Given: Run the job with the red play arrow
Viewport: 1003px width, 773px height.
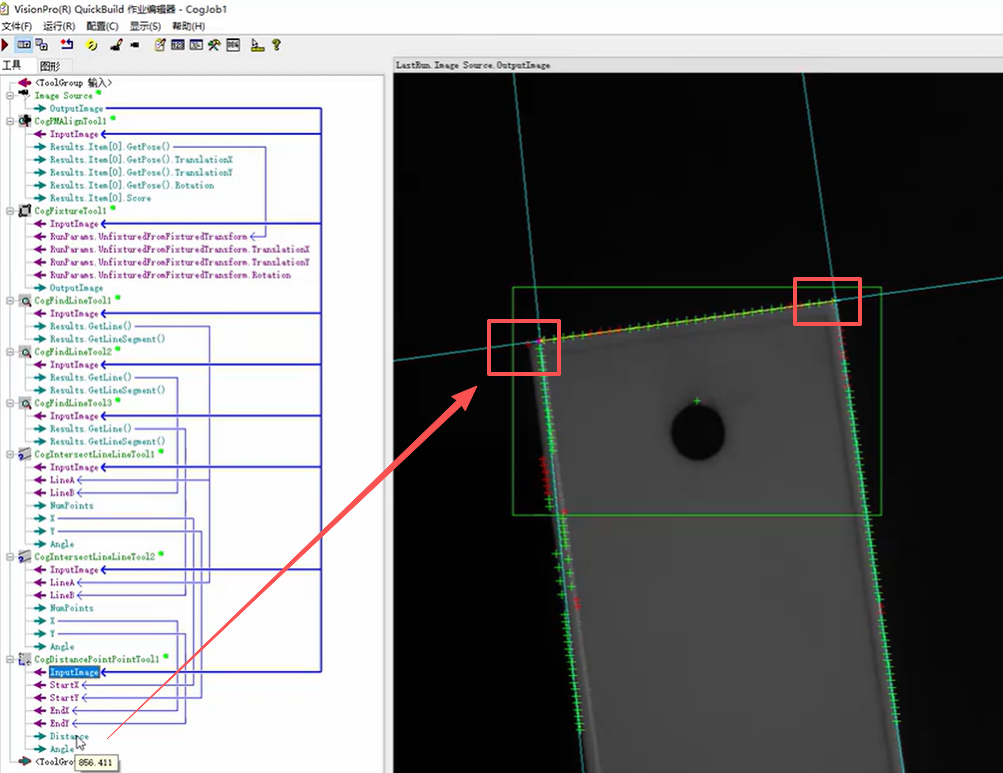Looking at the screenshot, I should (5, 45).
